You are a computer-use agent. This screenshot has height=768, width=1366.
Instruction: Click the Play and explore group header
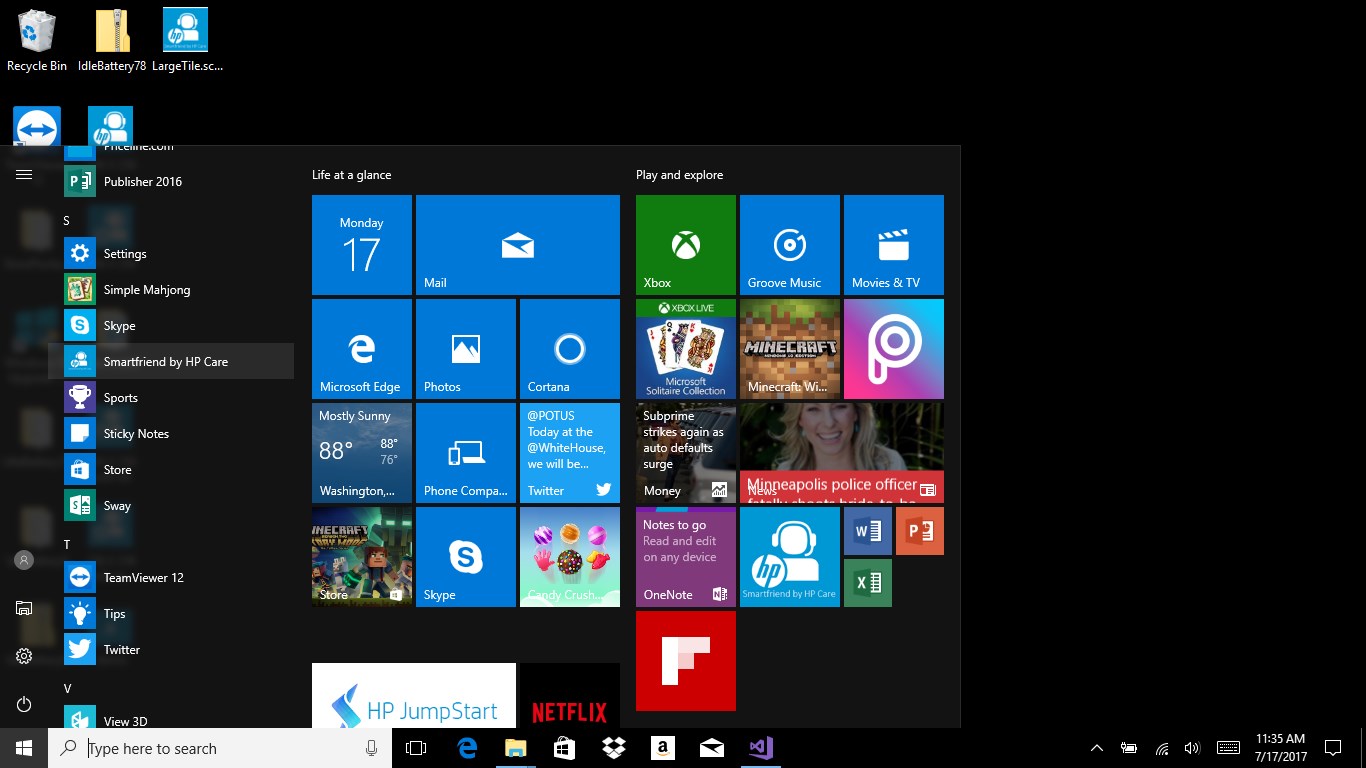pyautogui.click(x=680, y=175)
